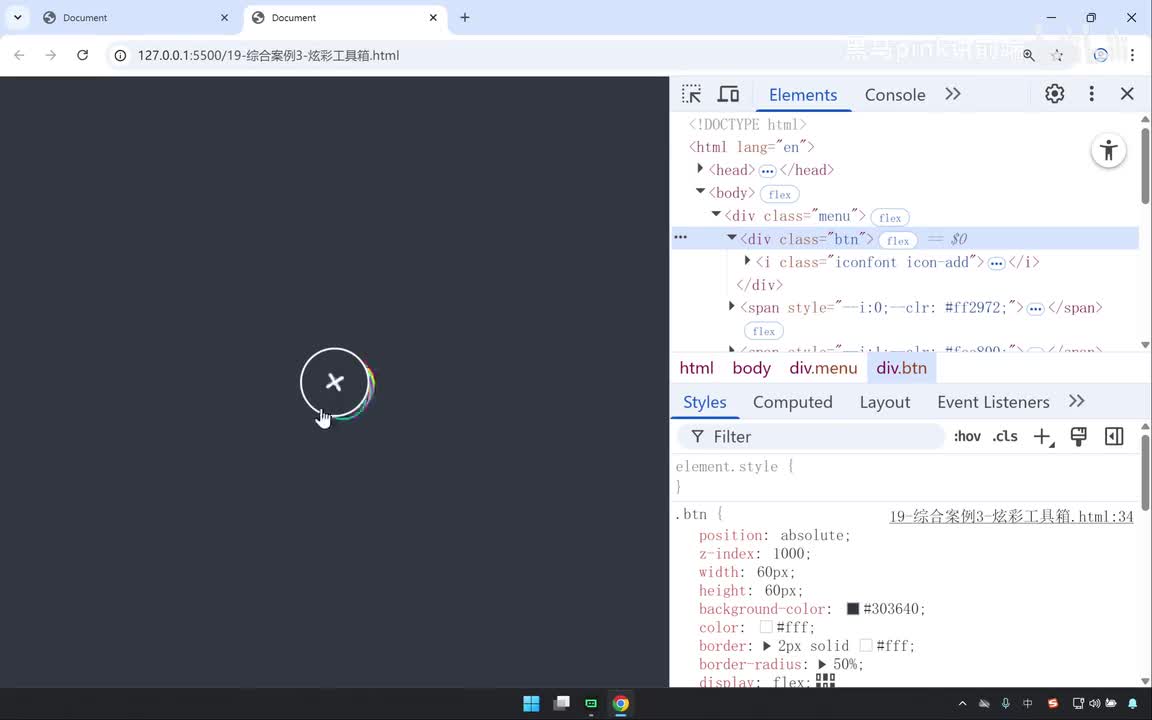The height and width of the screenshot is (720, 1152).
Task: Bookmark this page with the star icon
Action: (1056, 55)
